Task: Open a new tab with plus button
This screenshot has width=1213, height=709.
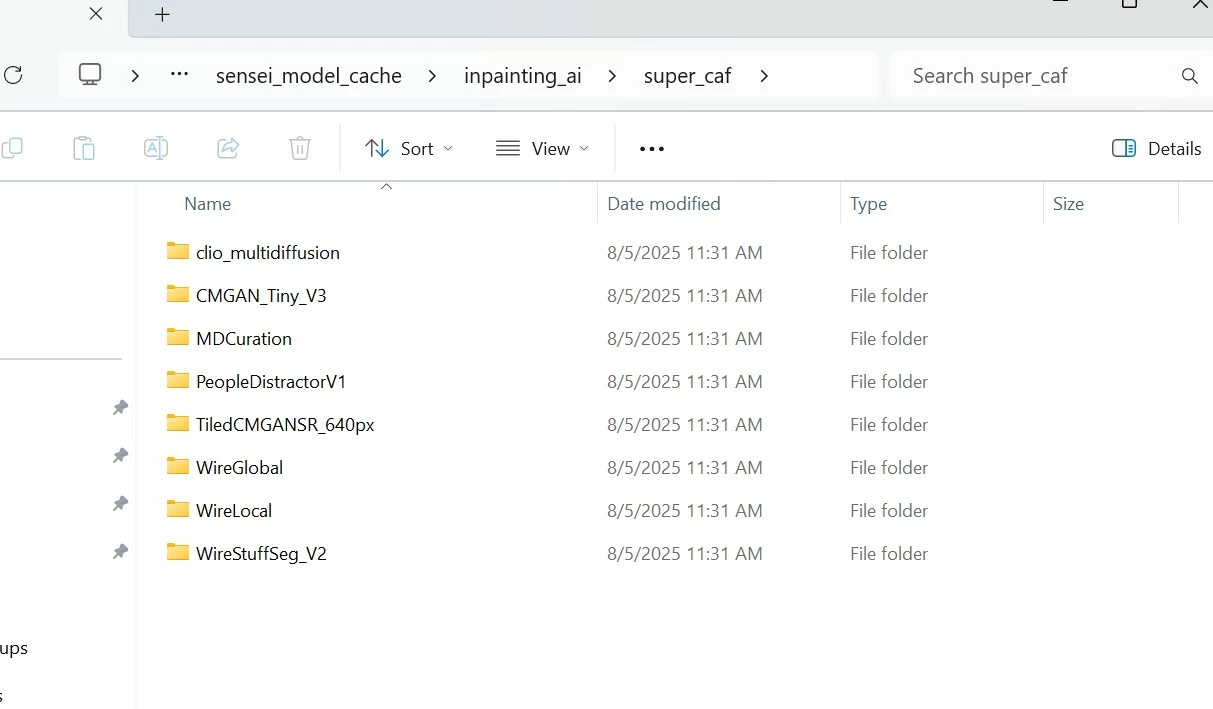Action: [x=163, y=14]
